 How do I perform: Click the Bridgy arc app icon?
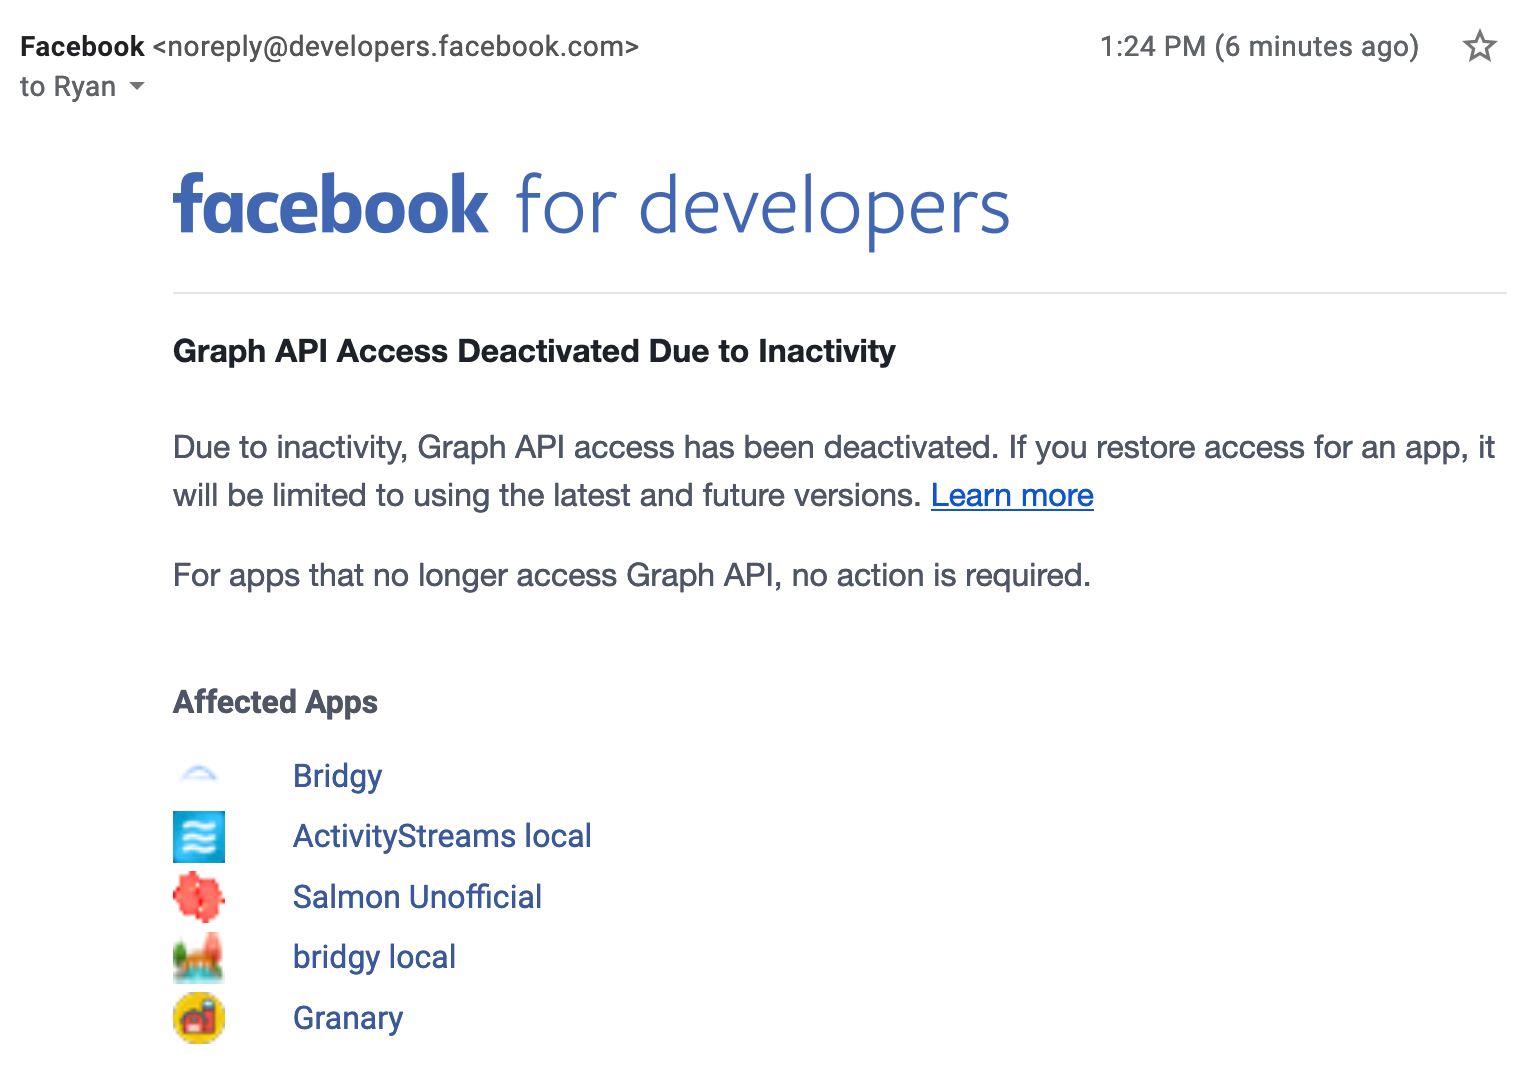(x=199, y=775)
